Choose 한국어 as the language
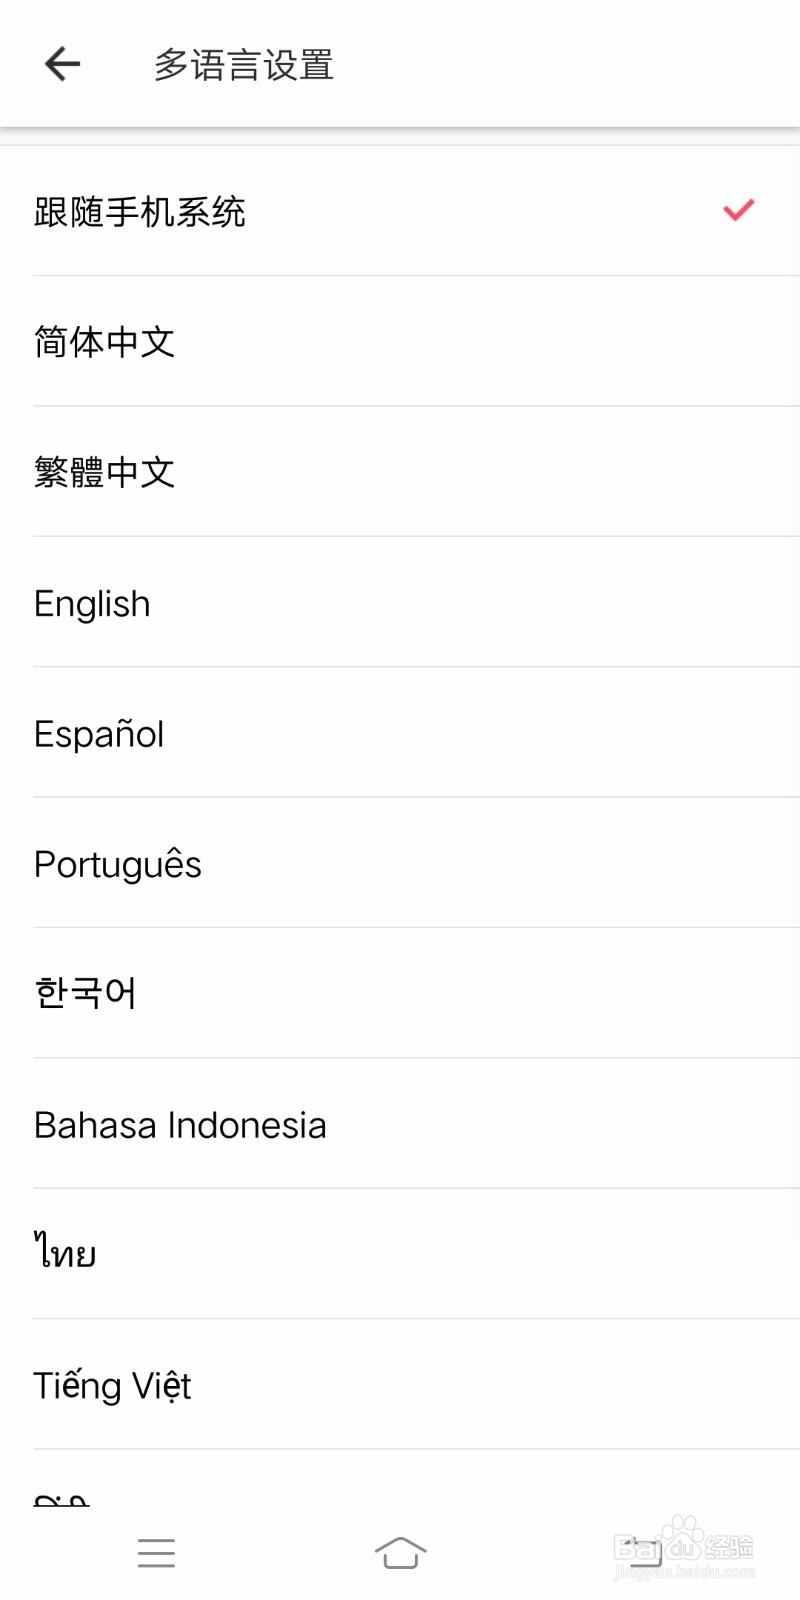 (85, 993)
